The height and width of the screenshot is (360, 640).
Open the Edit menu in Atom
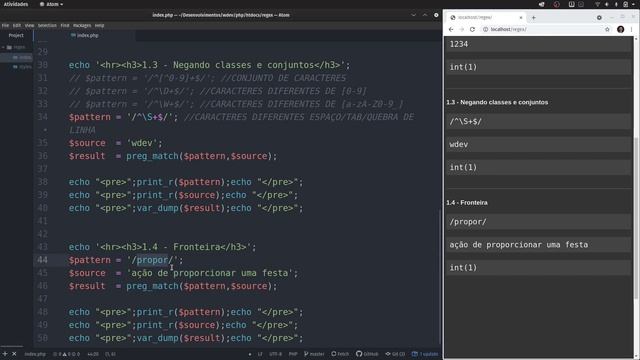[17, 25]
